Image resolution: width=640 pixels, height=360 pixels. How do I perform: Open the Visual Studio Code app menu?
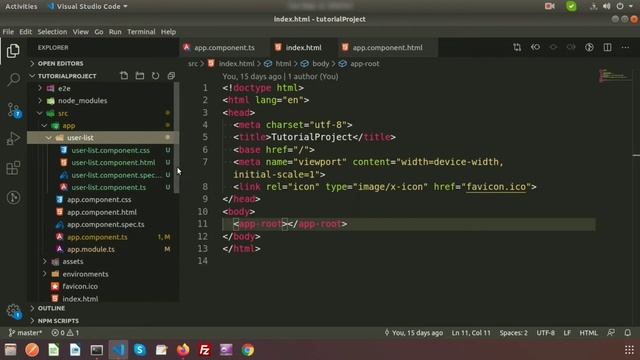click(87, 6)
